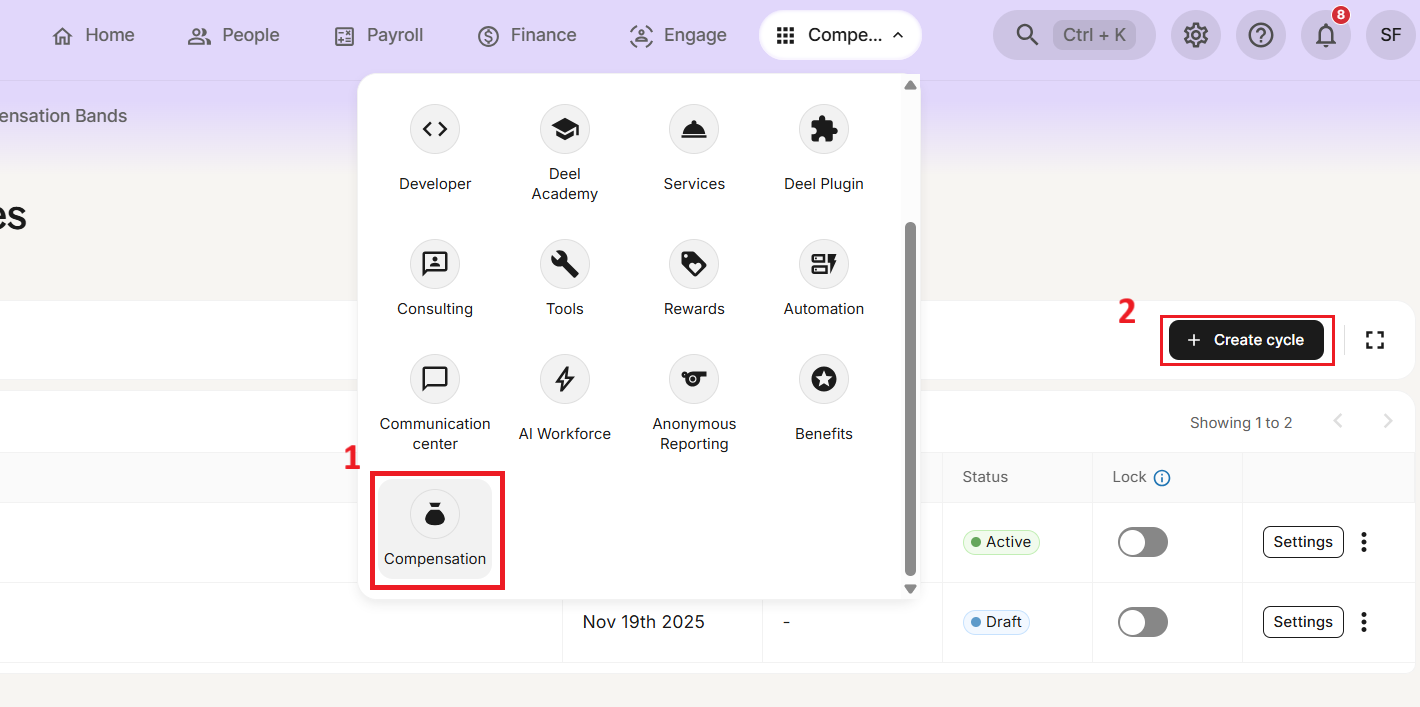Open more options for the Draft cycle

pos(1364,622)
